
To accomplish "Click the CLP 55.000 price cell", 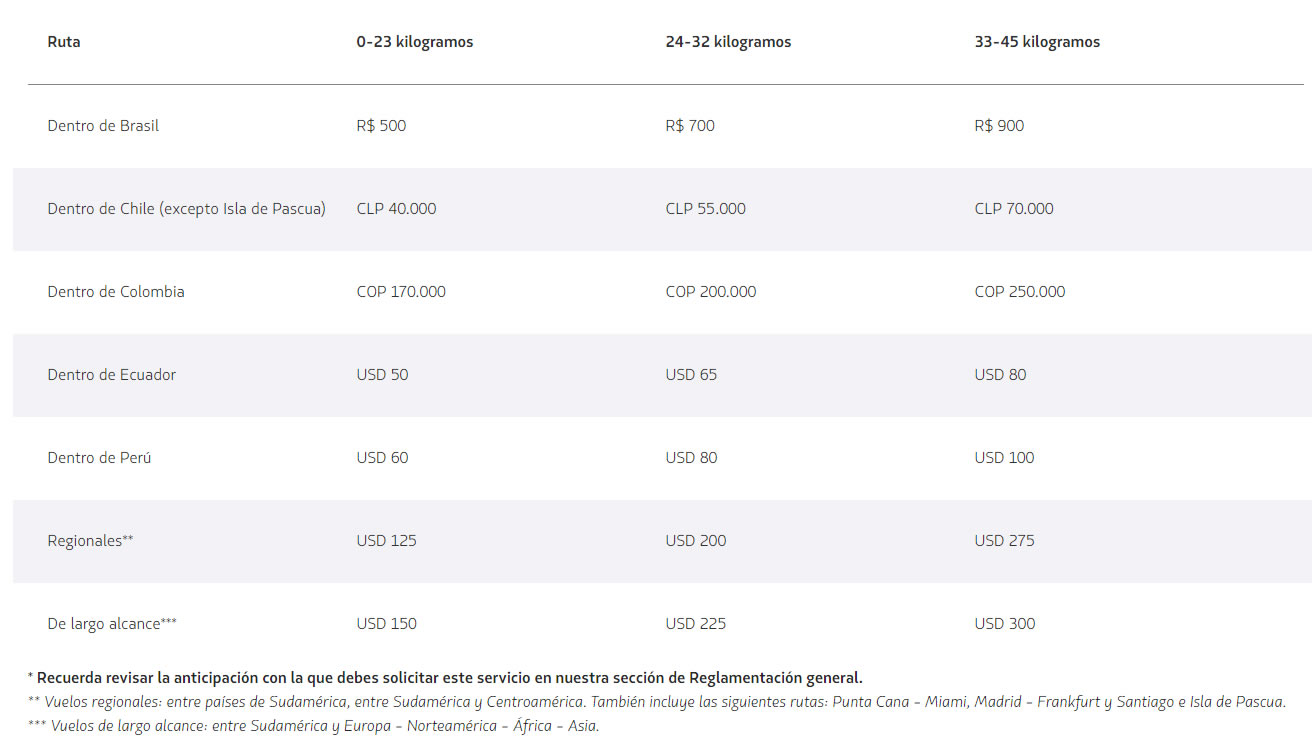I will coord(705,209).
